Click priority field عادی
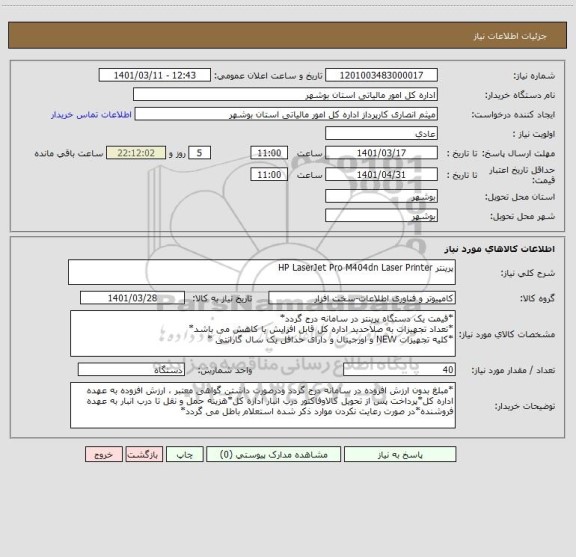The width and height of the screenshot is (576, 557). [381, 133]
